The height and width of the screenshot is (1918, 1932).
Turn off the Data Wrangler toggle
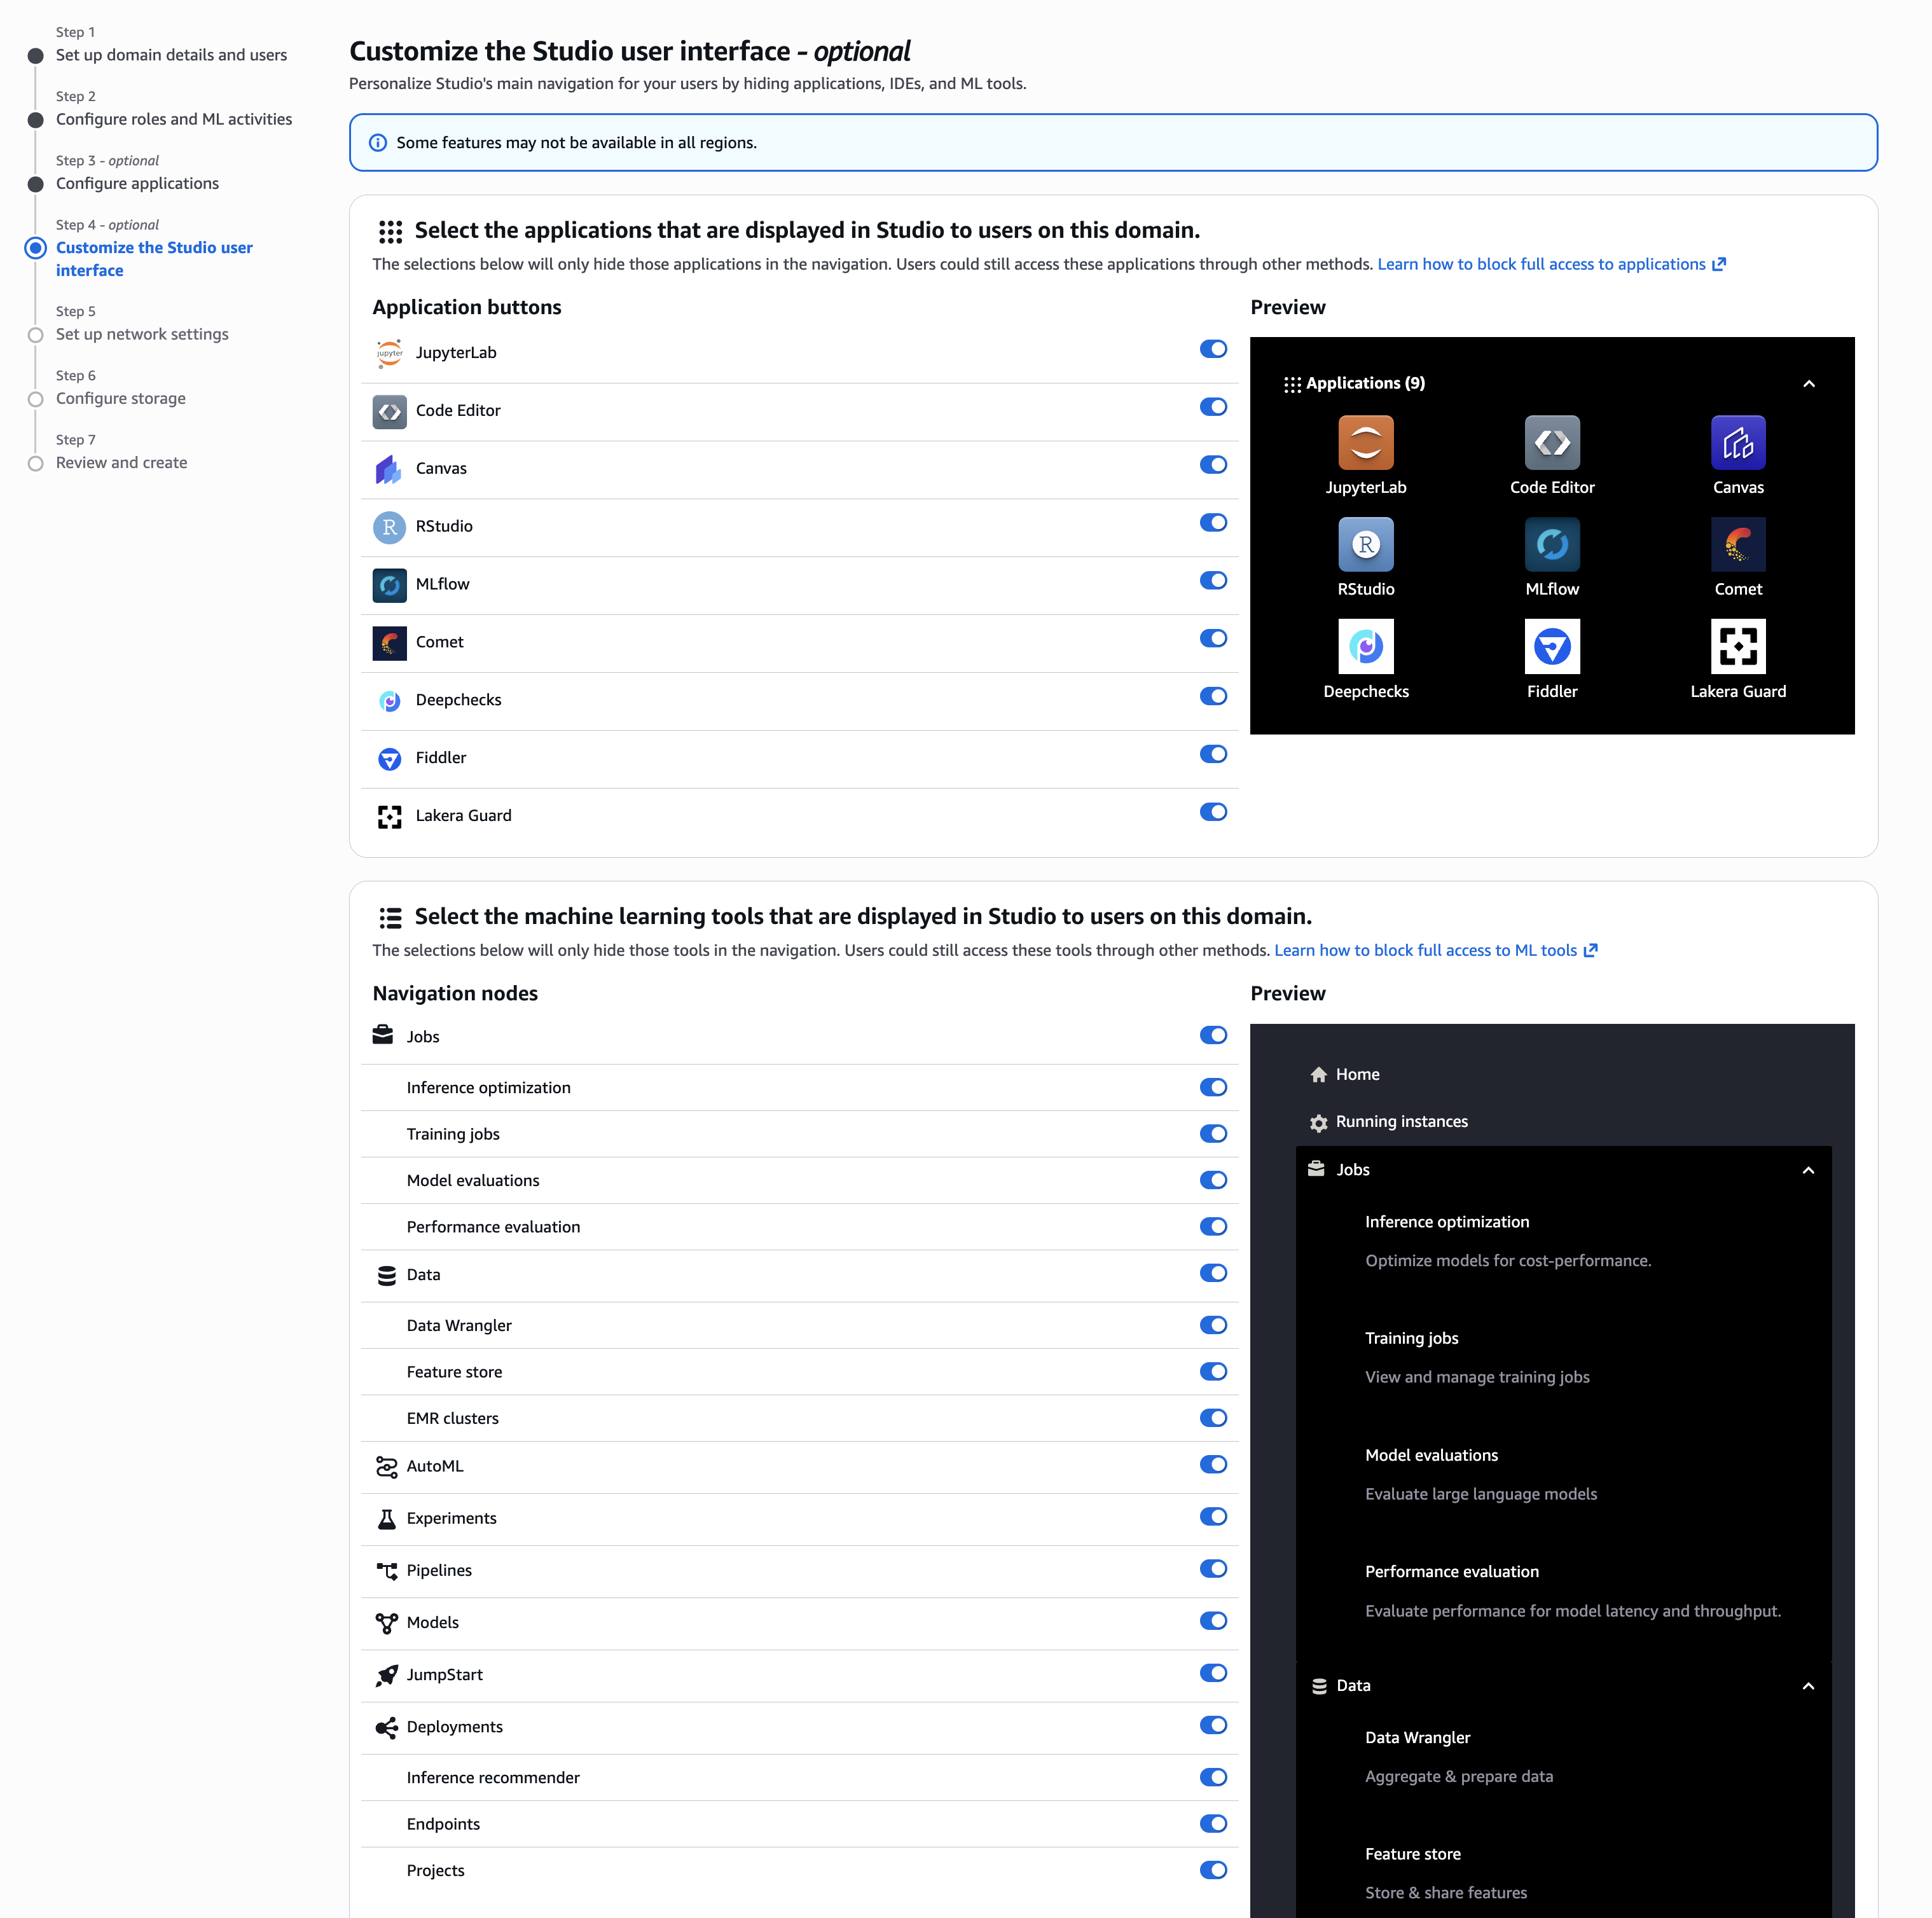click(1213, 1325)
